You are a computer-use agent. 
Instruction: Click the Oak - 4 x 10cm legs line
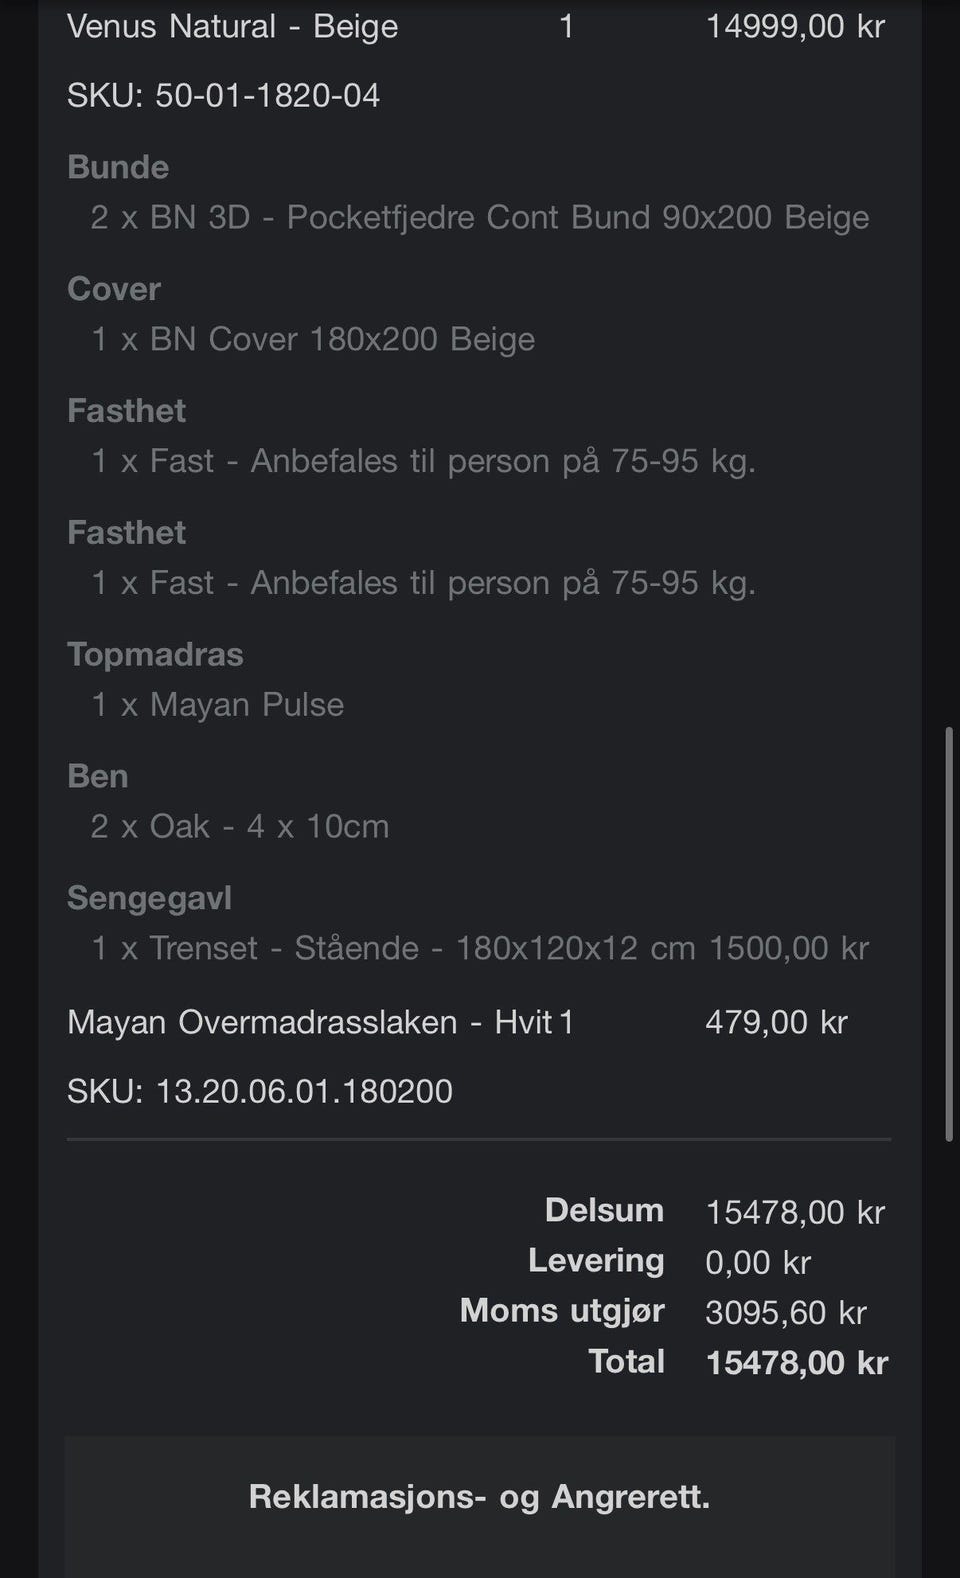[239, 826]
